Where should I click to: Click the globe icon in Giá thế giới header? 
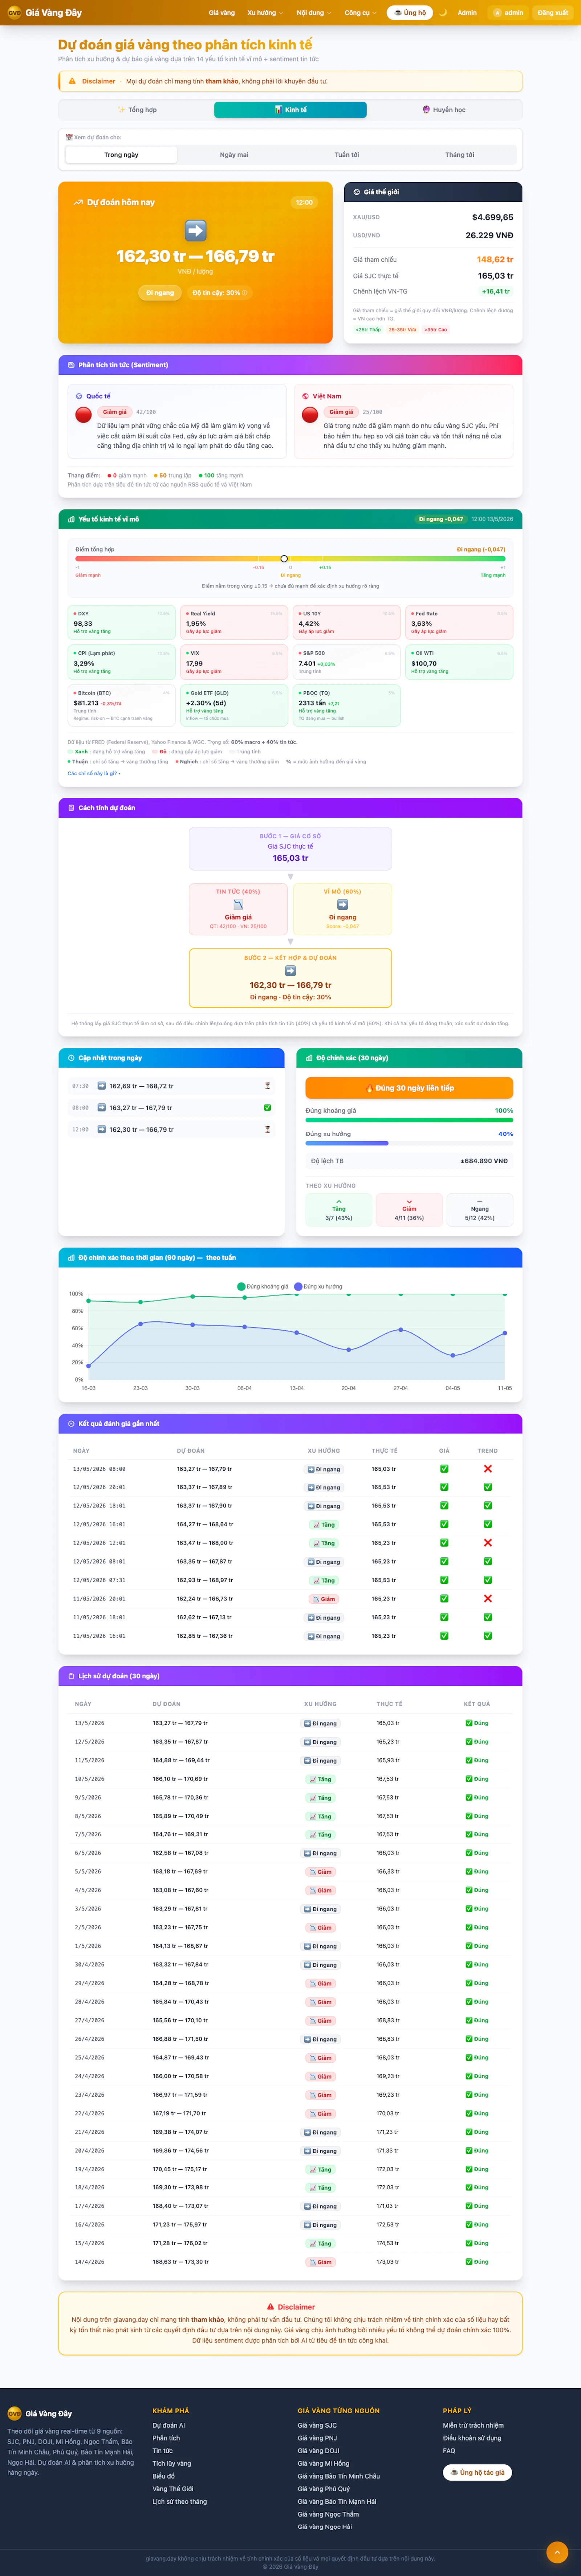357,192
